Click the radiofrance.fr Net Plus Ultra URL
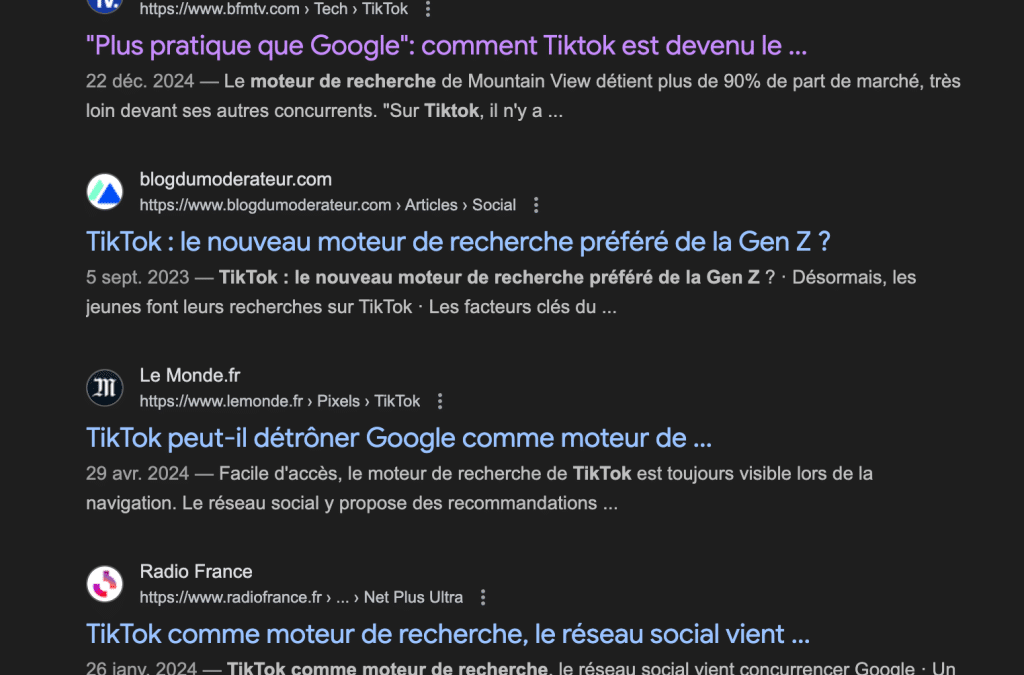This screenshot has width=1024, height=675. (x=301, y=597)
